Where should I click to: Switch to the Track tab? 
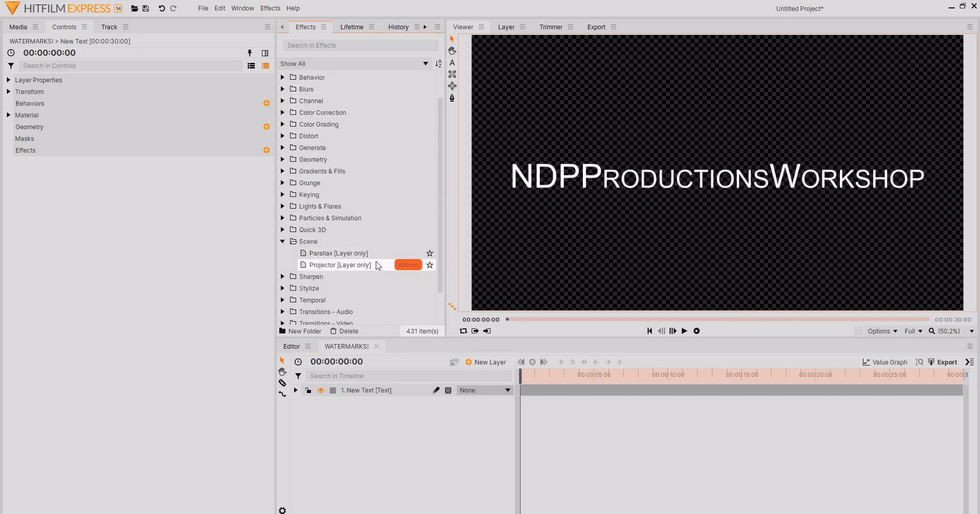(x=109, y=27)
